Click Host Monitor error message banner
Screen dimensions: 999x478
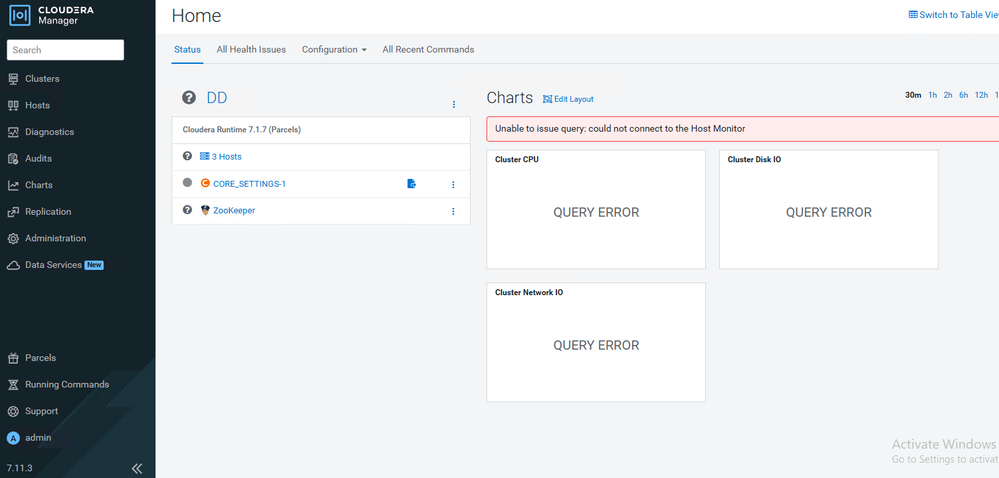743,129
